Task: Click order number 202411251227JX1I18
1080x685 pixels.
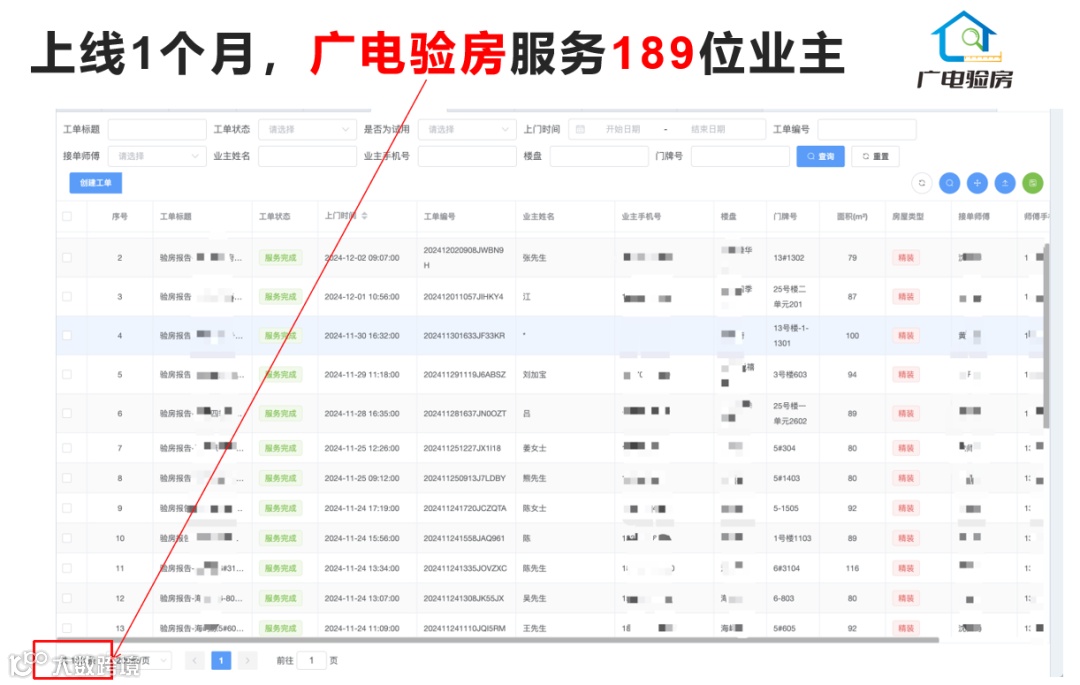Action: coord(462,448)
